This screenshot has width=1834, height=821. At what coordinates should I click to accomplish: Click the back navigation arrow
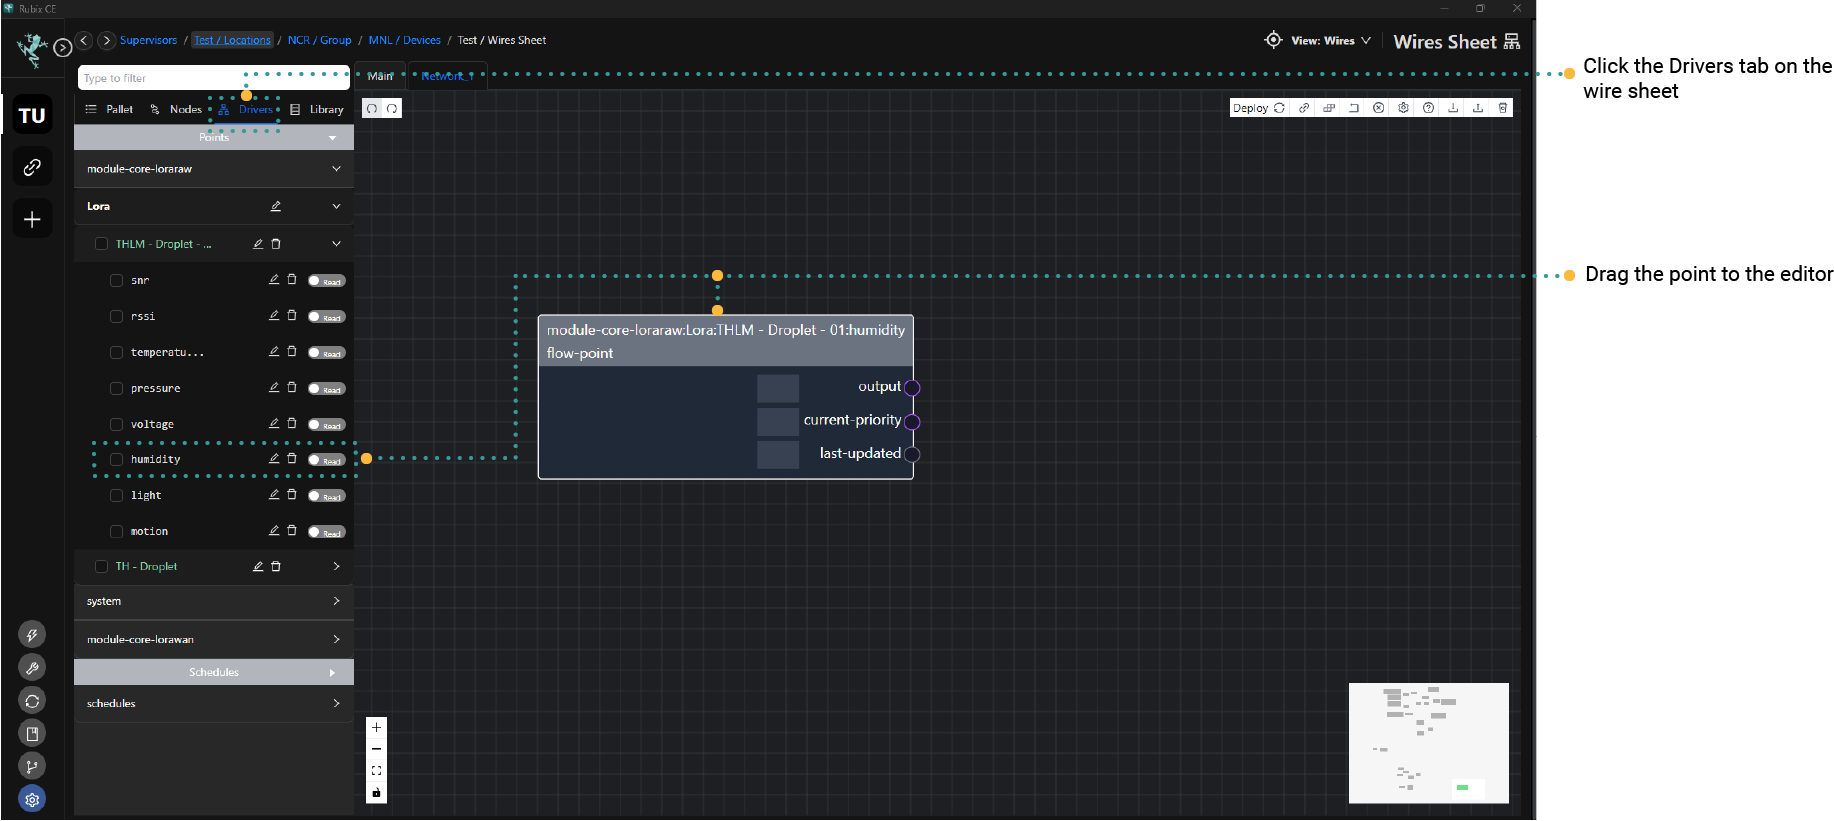click(x=84, y=40)
